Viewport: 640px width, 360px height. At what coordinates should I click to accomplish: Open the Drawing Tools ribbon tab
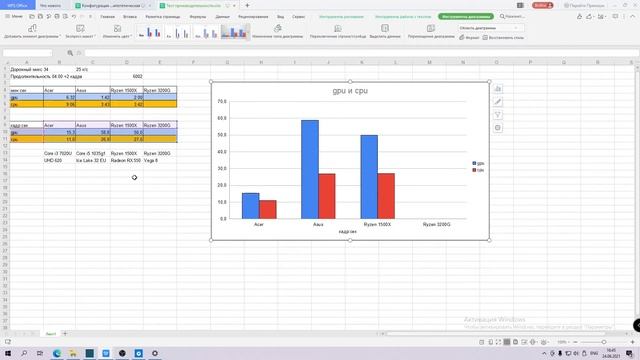point(341,17)
